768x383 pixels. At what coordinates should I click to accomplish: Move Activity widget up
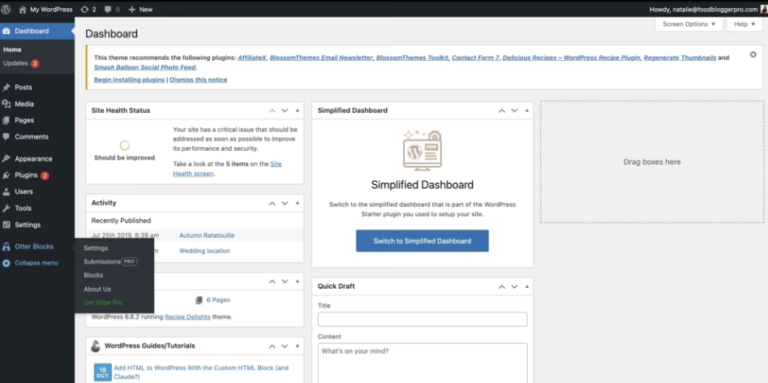coord(272,203)
